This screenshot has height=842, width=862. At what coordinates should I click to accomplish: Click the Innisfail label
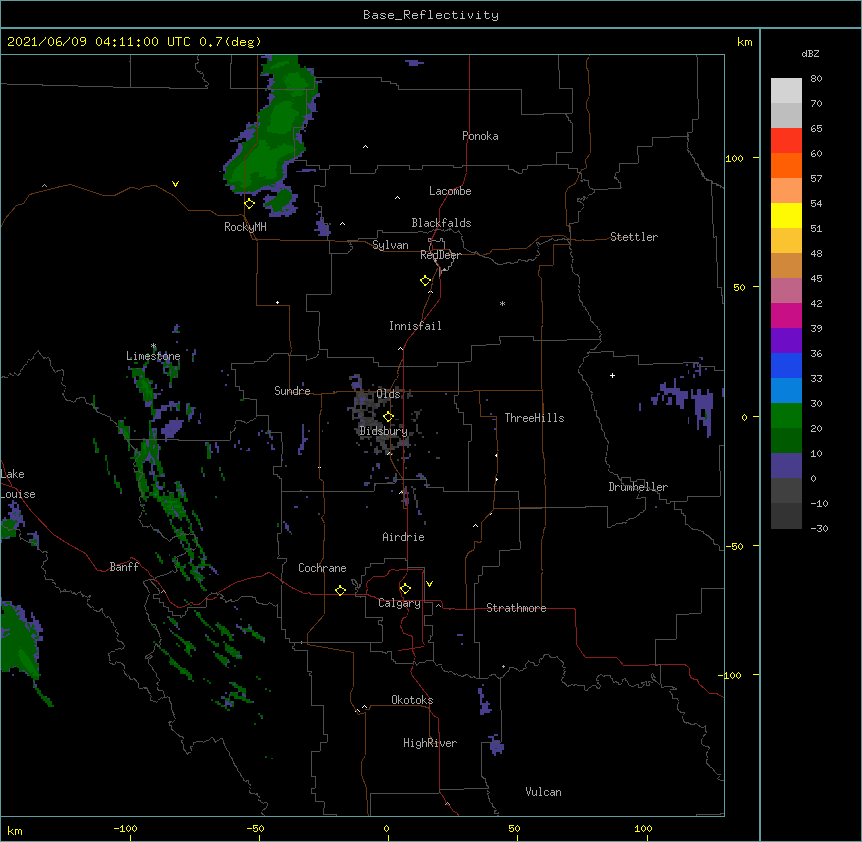415,326
